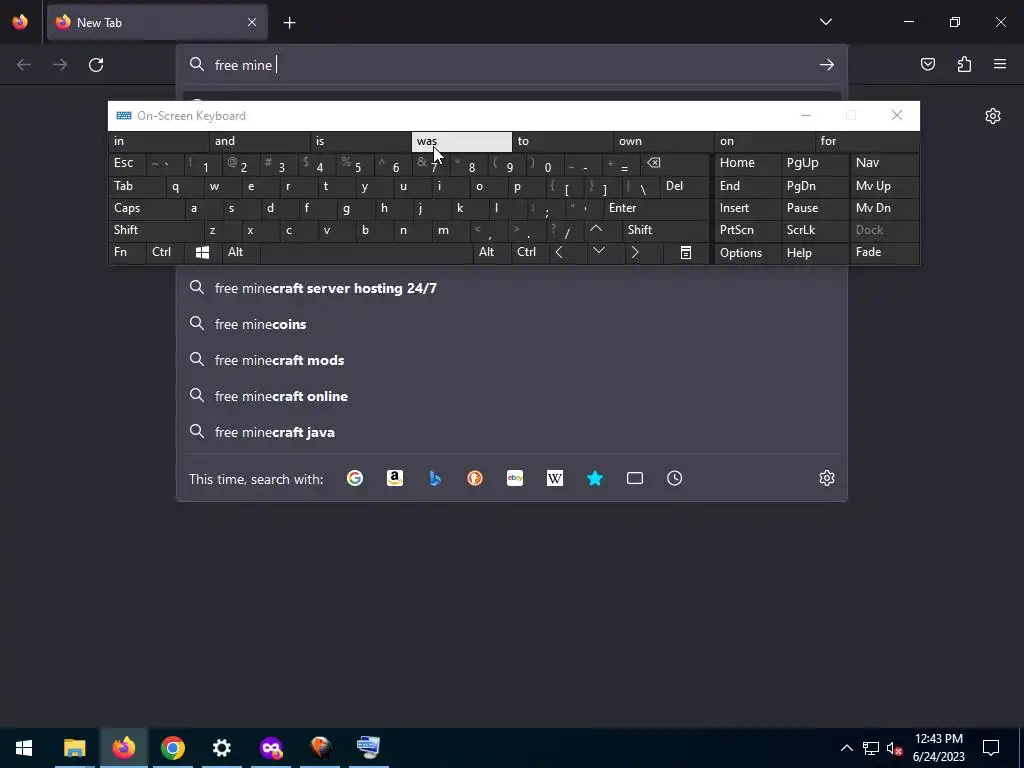
Task: Search with eBay this time
Action: tap(515, 478)
